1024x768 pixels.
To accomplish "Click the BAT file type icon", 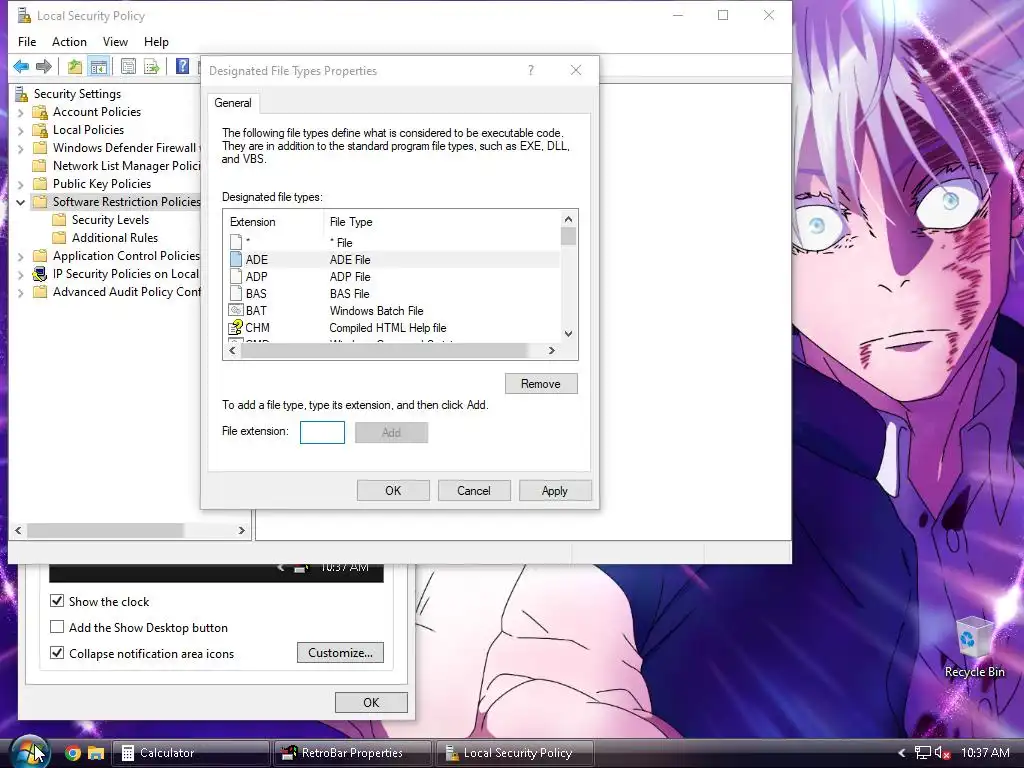I will click(x=236, y=310).
